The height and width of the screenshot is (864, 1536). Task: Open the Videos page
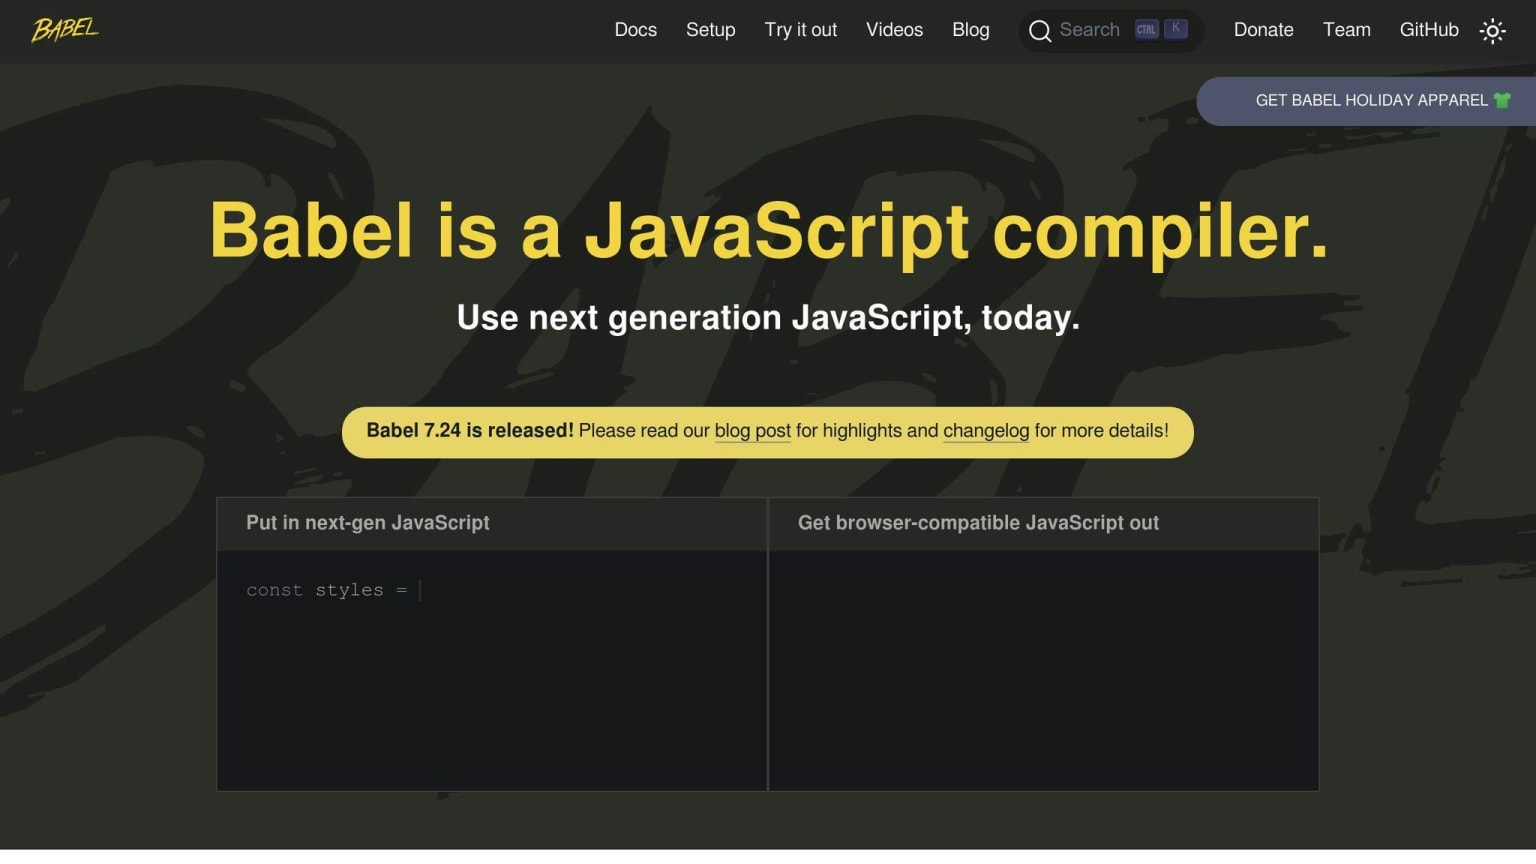(x=894, y=30)
